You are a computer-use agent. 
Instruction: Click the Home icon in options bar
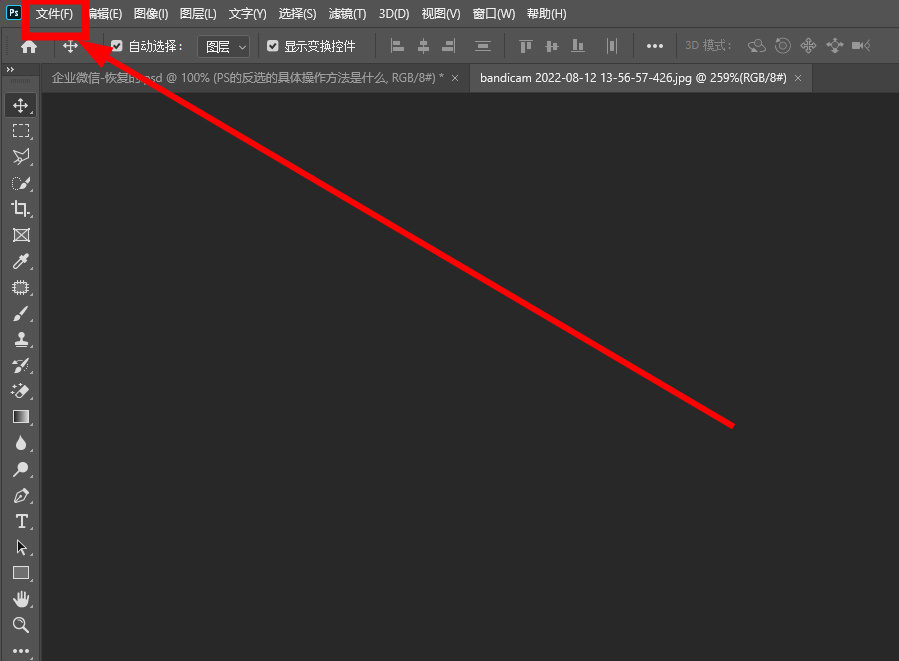(x=29, y=46)
